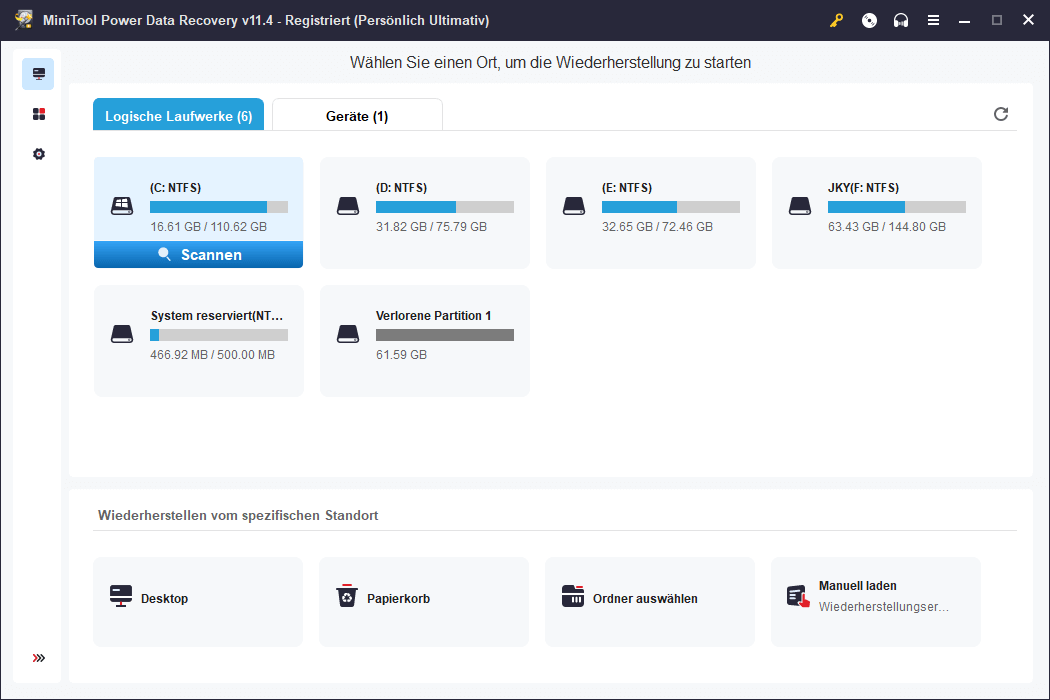Refresh the drive list
The height and width of the screenshot is (700, 1050).
(1001, 114)
